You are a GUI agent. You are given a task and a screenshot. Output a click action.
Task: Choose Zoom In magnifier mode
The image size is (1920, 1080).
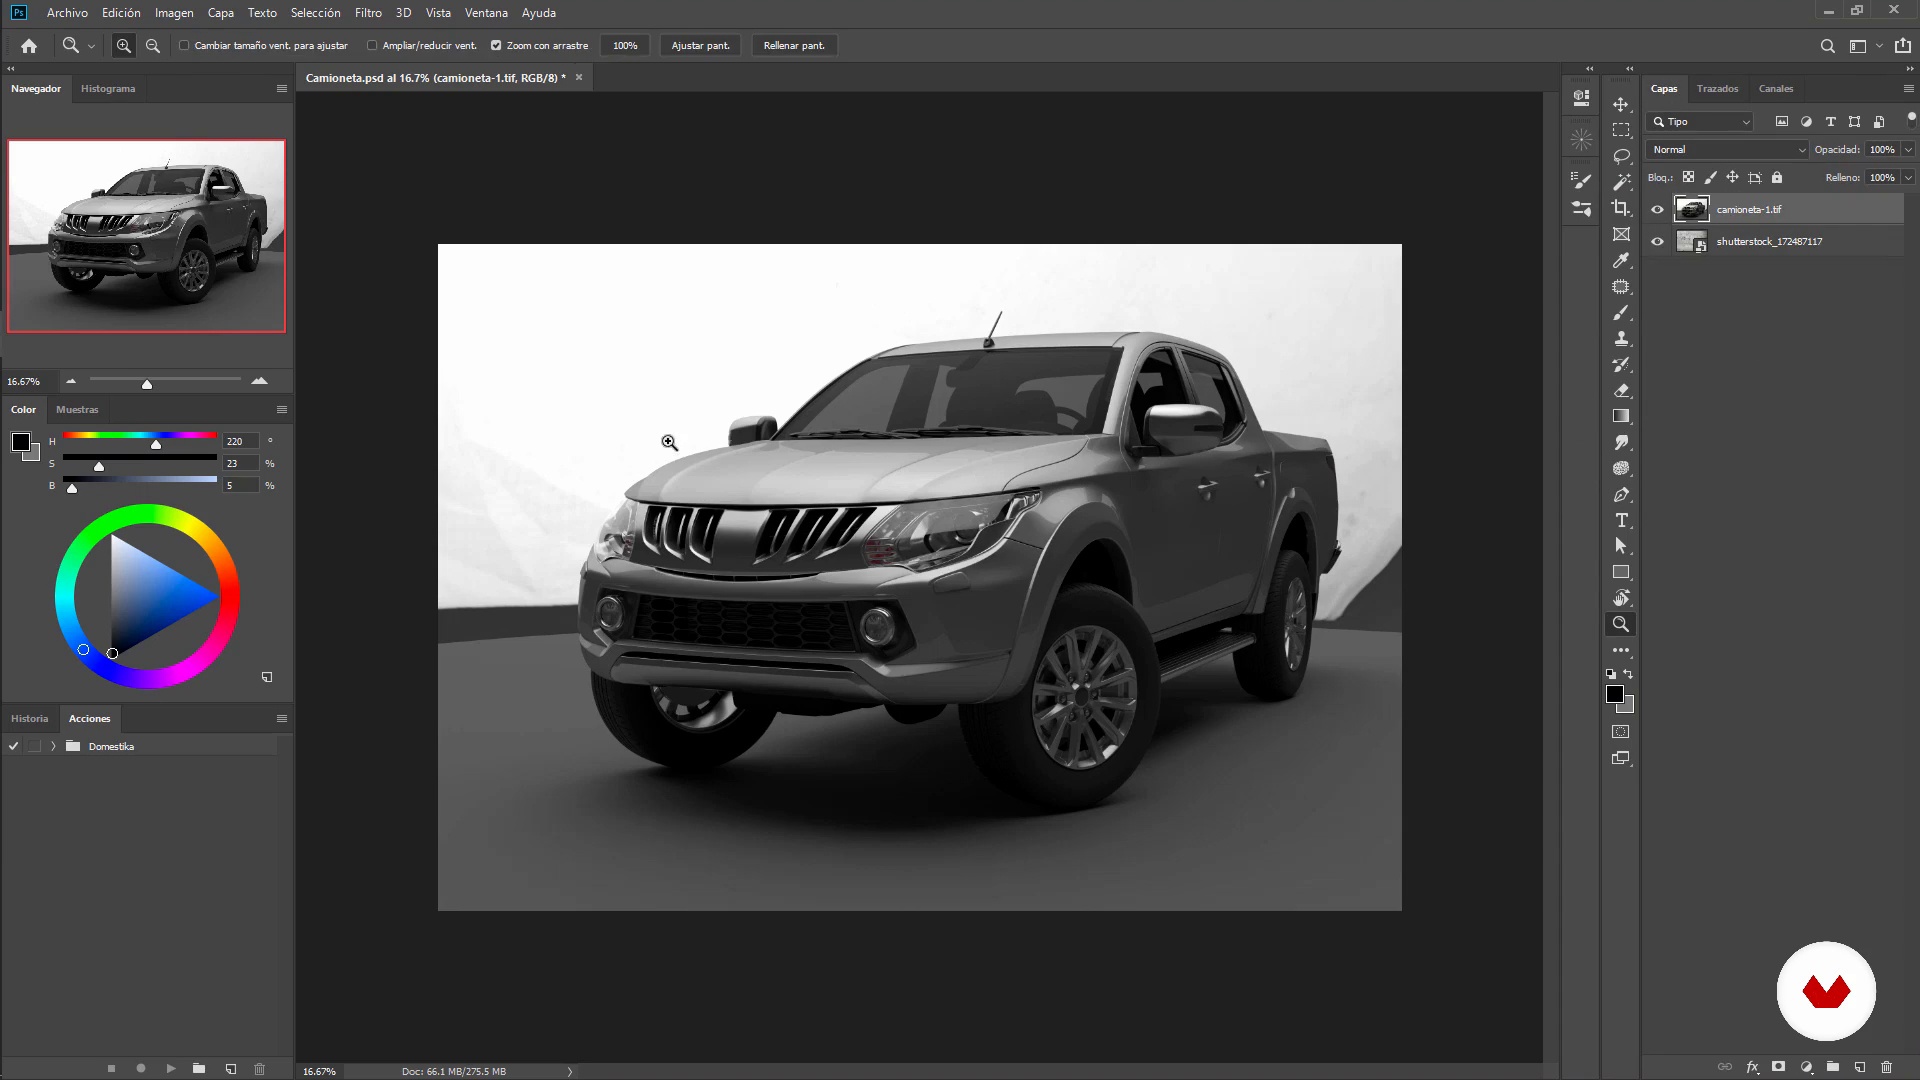point(124,46)
